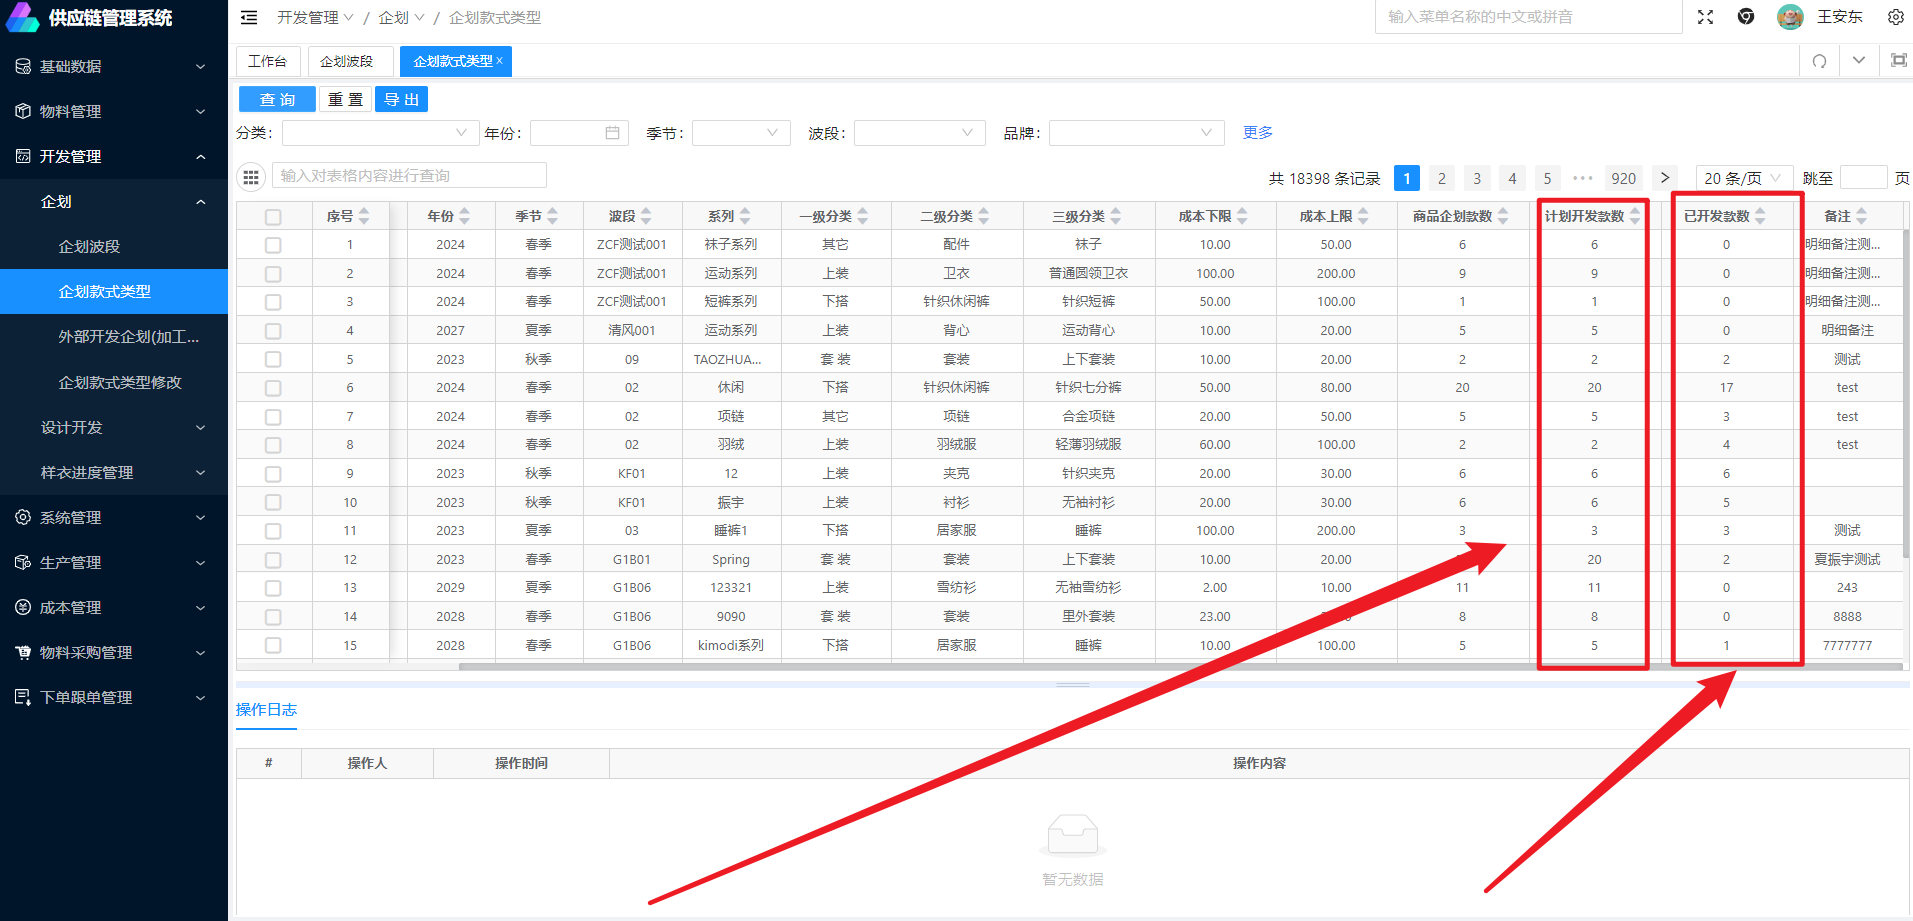1913x921 pixels.
Task: Click the refresh tab icon
Action: [x=1819, y=61]
